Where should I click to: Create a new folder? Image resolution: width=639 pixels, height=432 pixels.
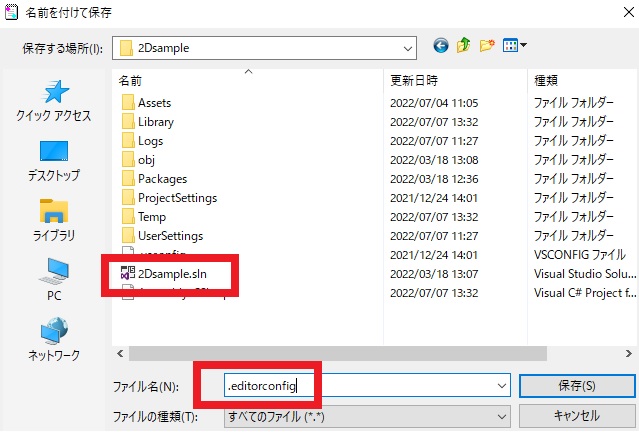click(x=487, y=46)
